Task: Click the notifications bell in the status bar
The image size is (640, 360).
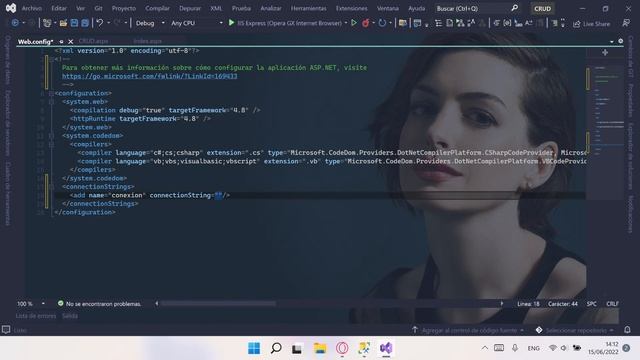Action: coord(627,329)
